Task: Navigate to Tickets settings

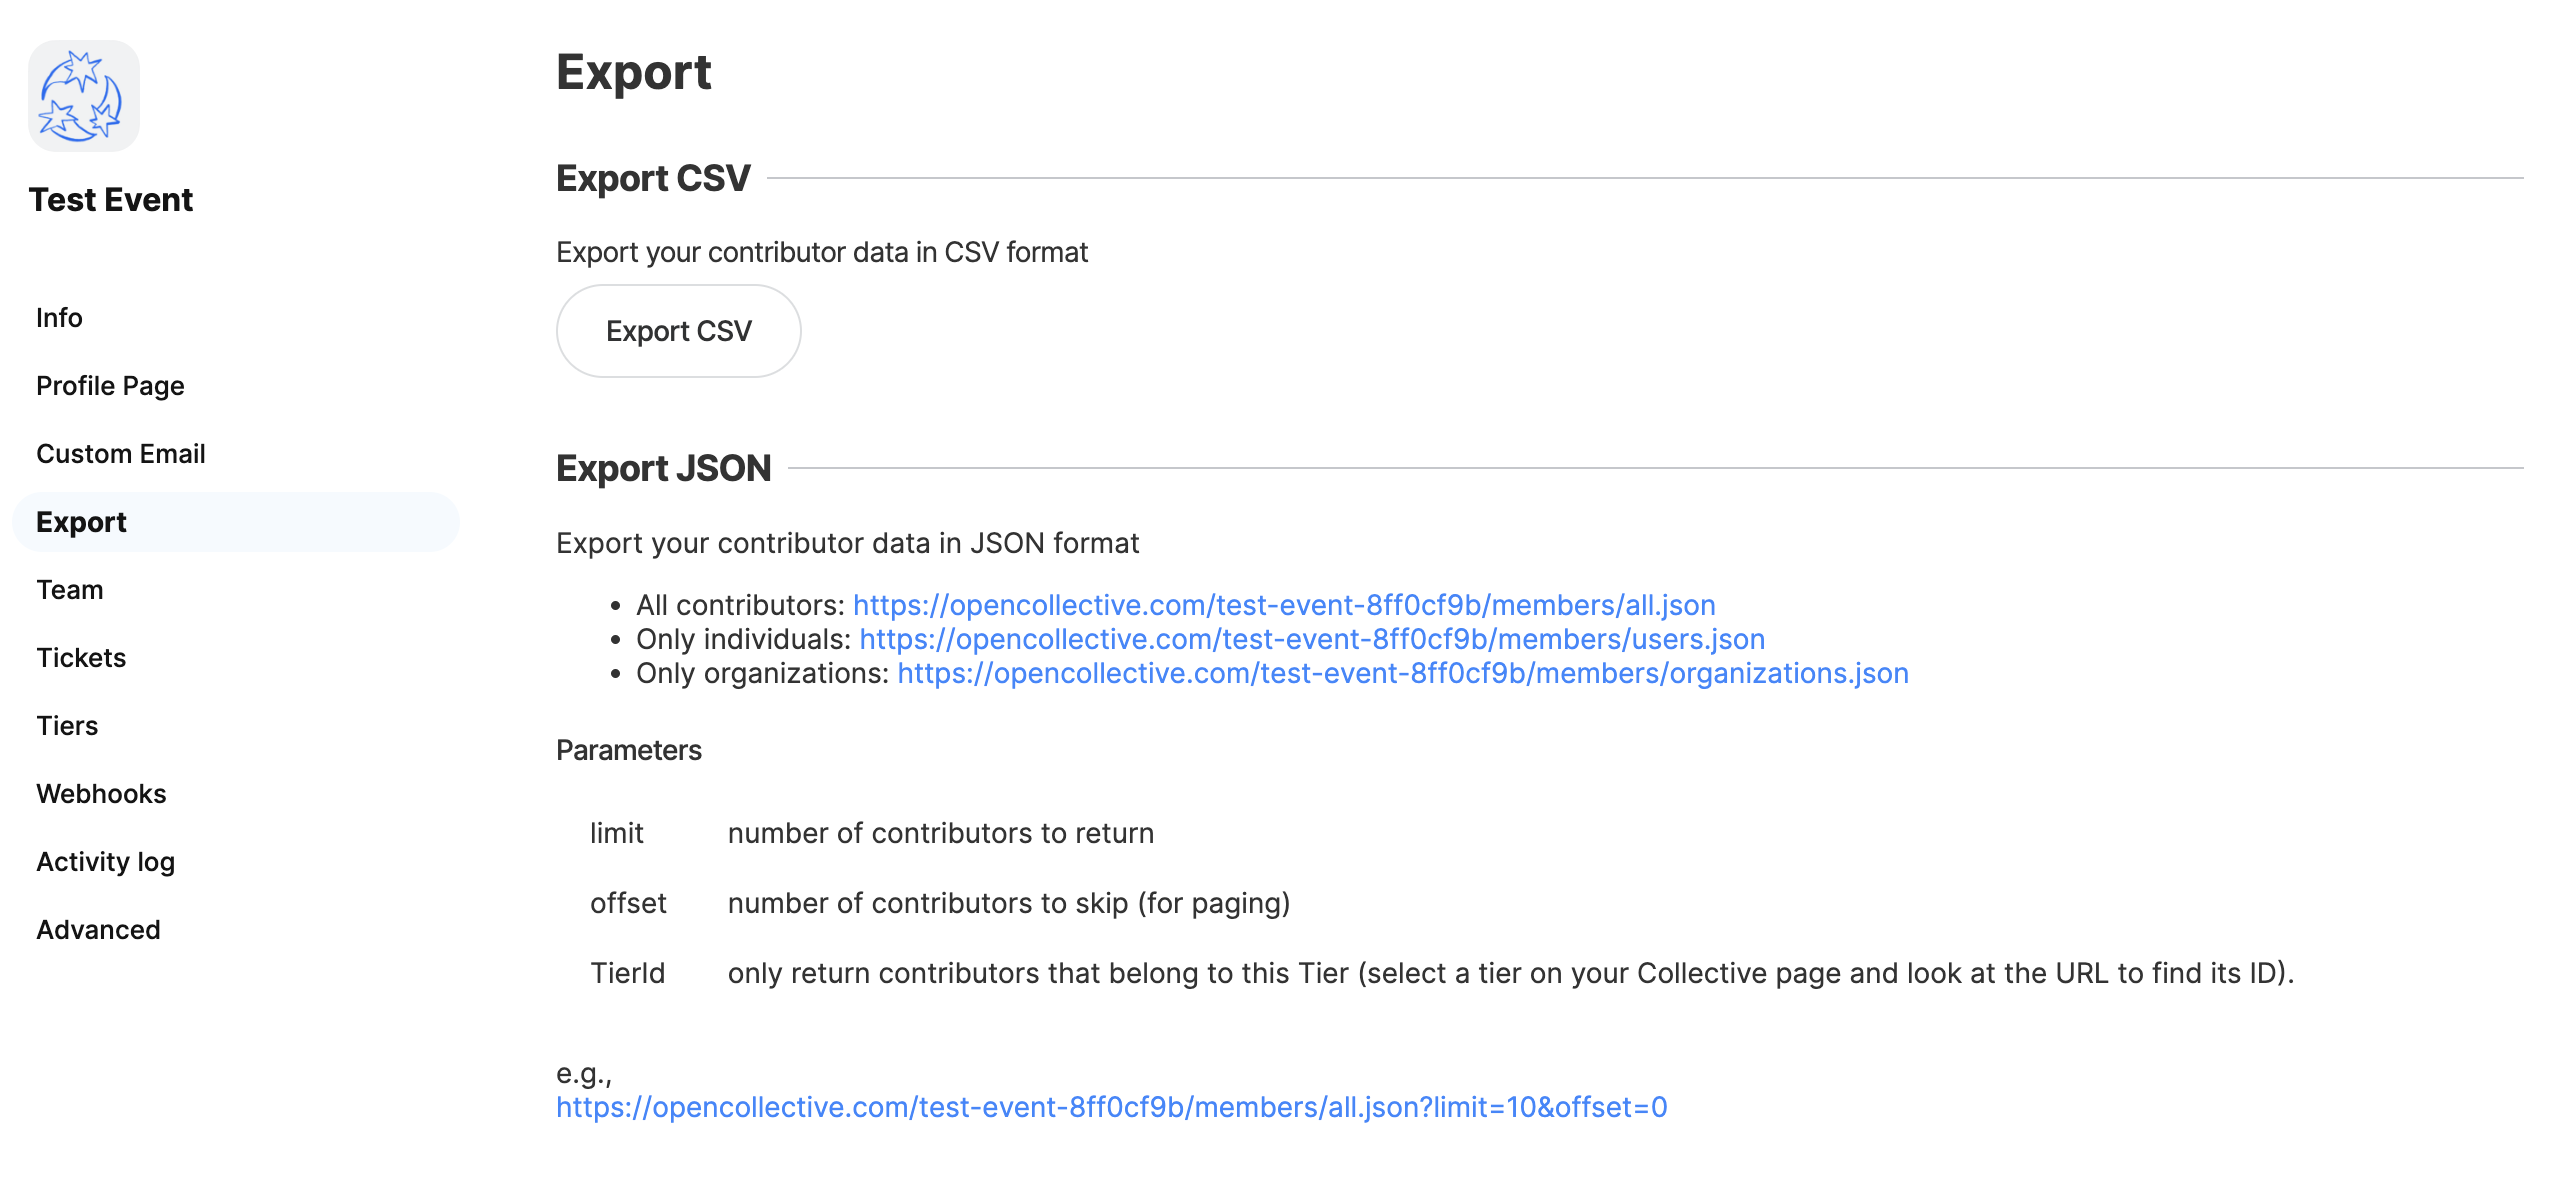Action: point(81,658)
